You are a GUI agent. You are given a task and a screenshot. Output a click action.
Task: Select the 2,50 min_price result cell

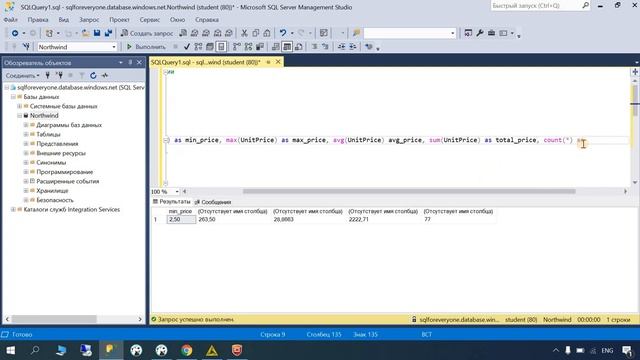(181, 220)
